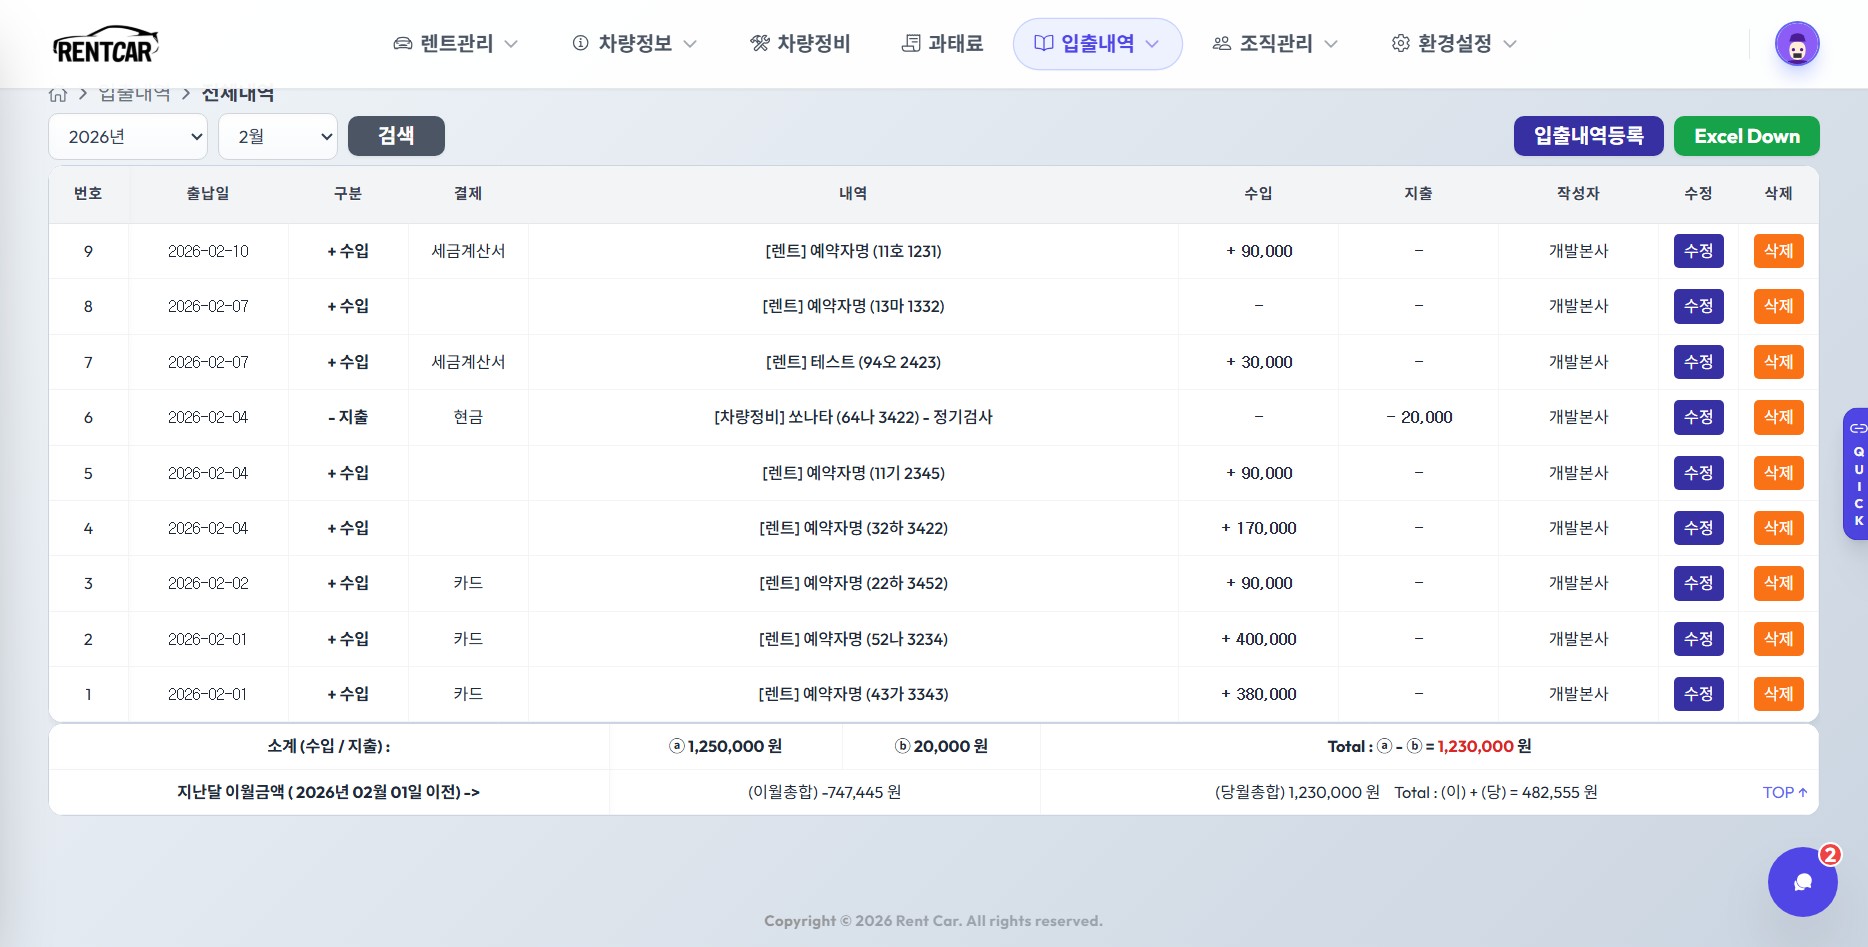Click the gear icon for 환경설정
This screenshot has width=1868, height=947.
point(1400,44)
